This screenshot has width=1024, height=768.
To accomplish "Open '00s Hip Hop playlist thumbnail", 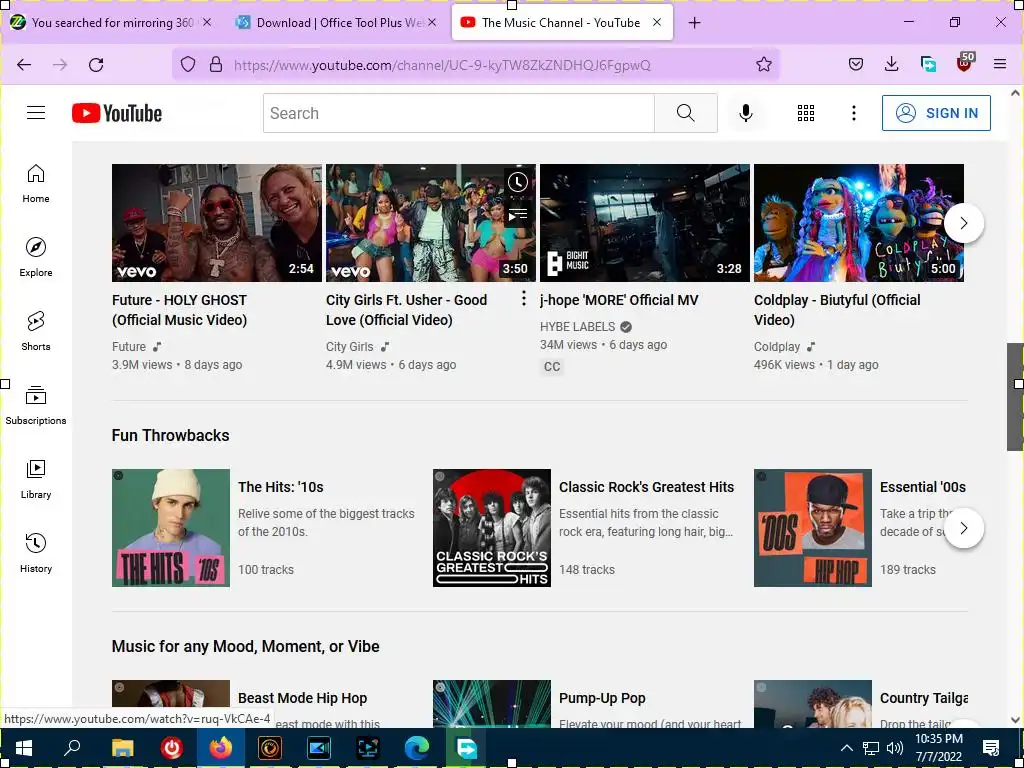I will click(812, 528).
